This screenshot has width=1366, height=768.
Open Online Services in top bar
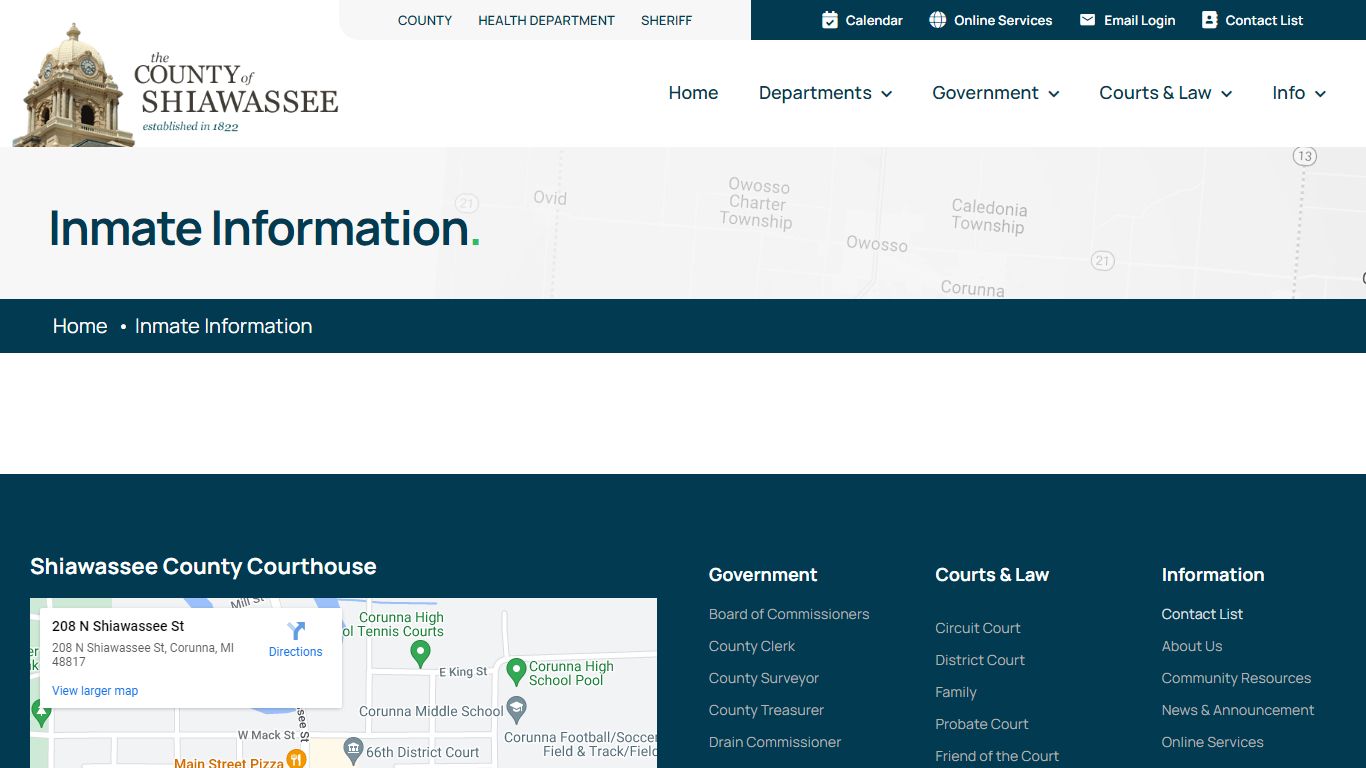[x=990, y=20]
